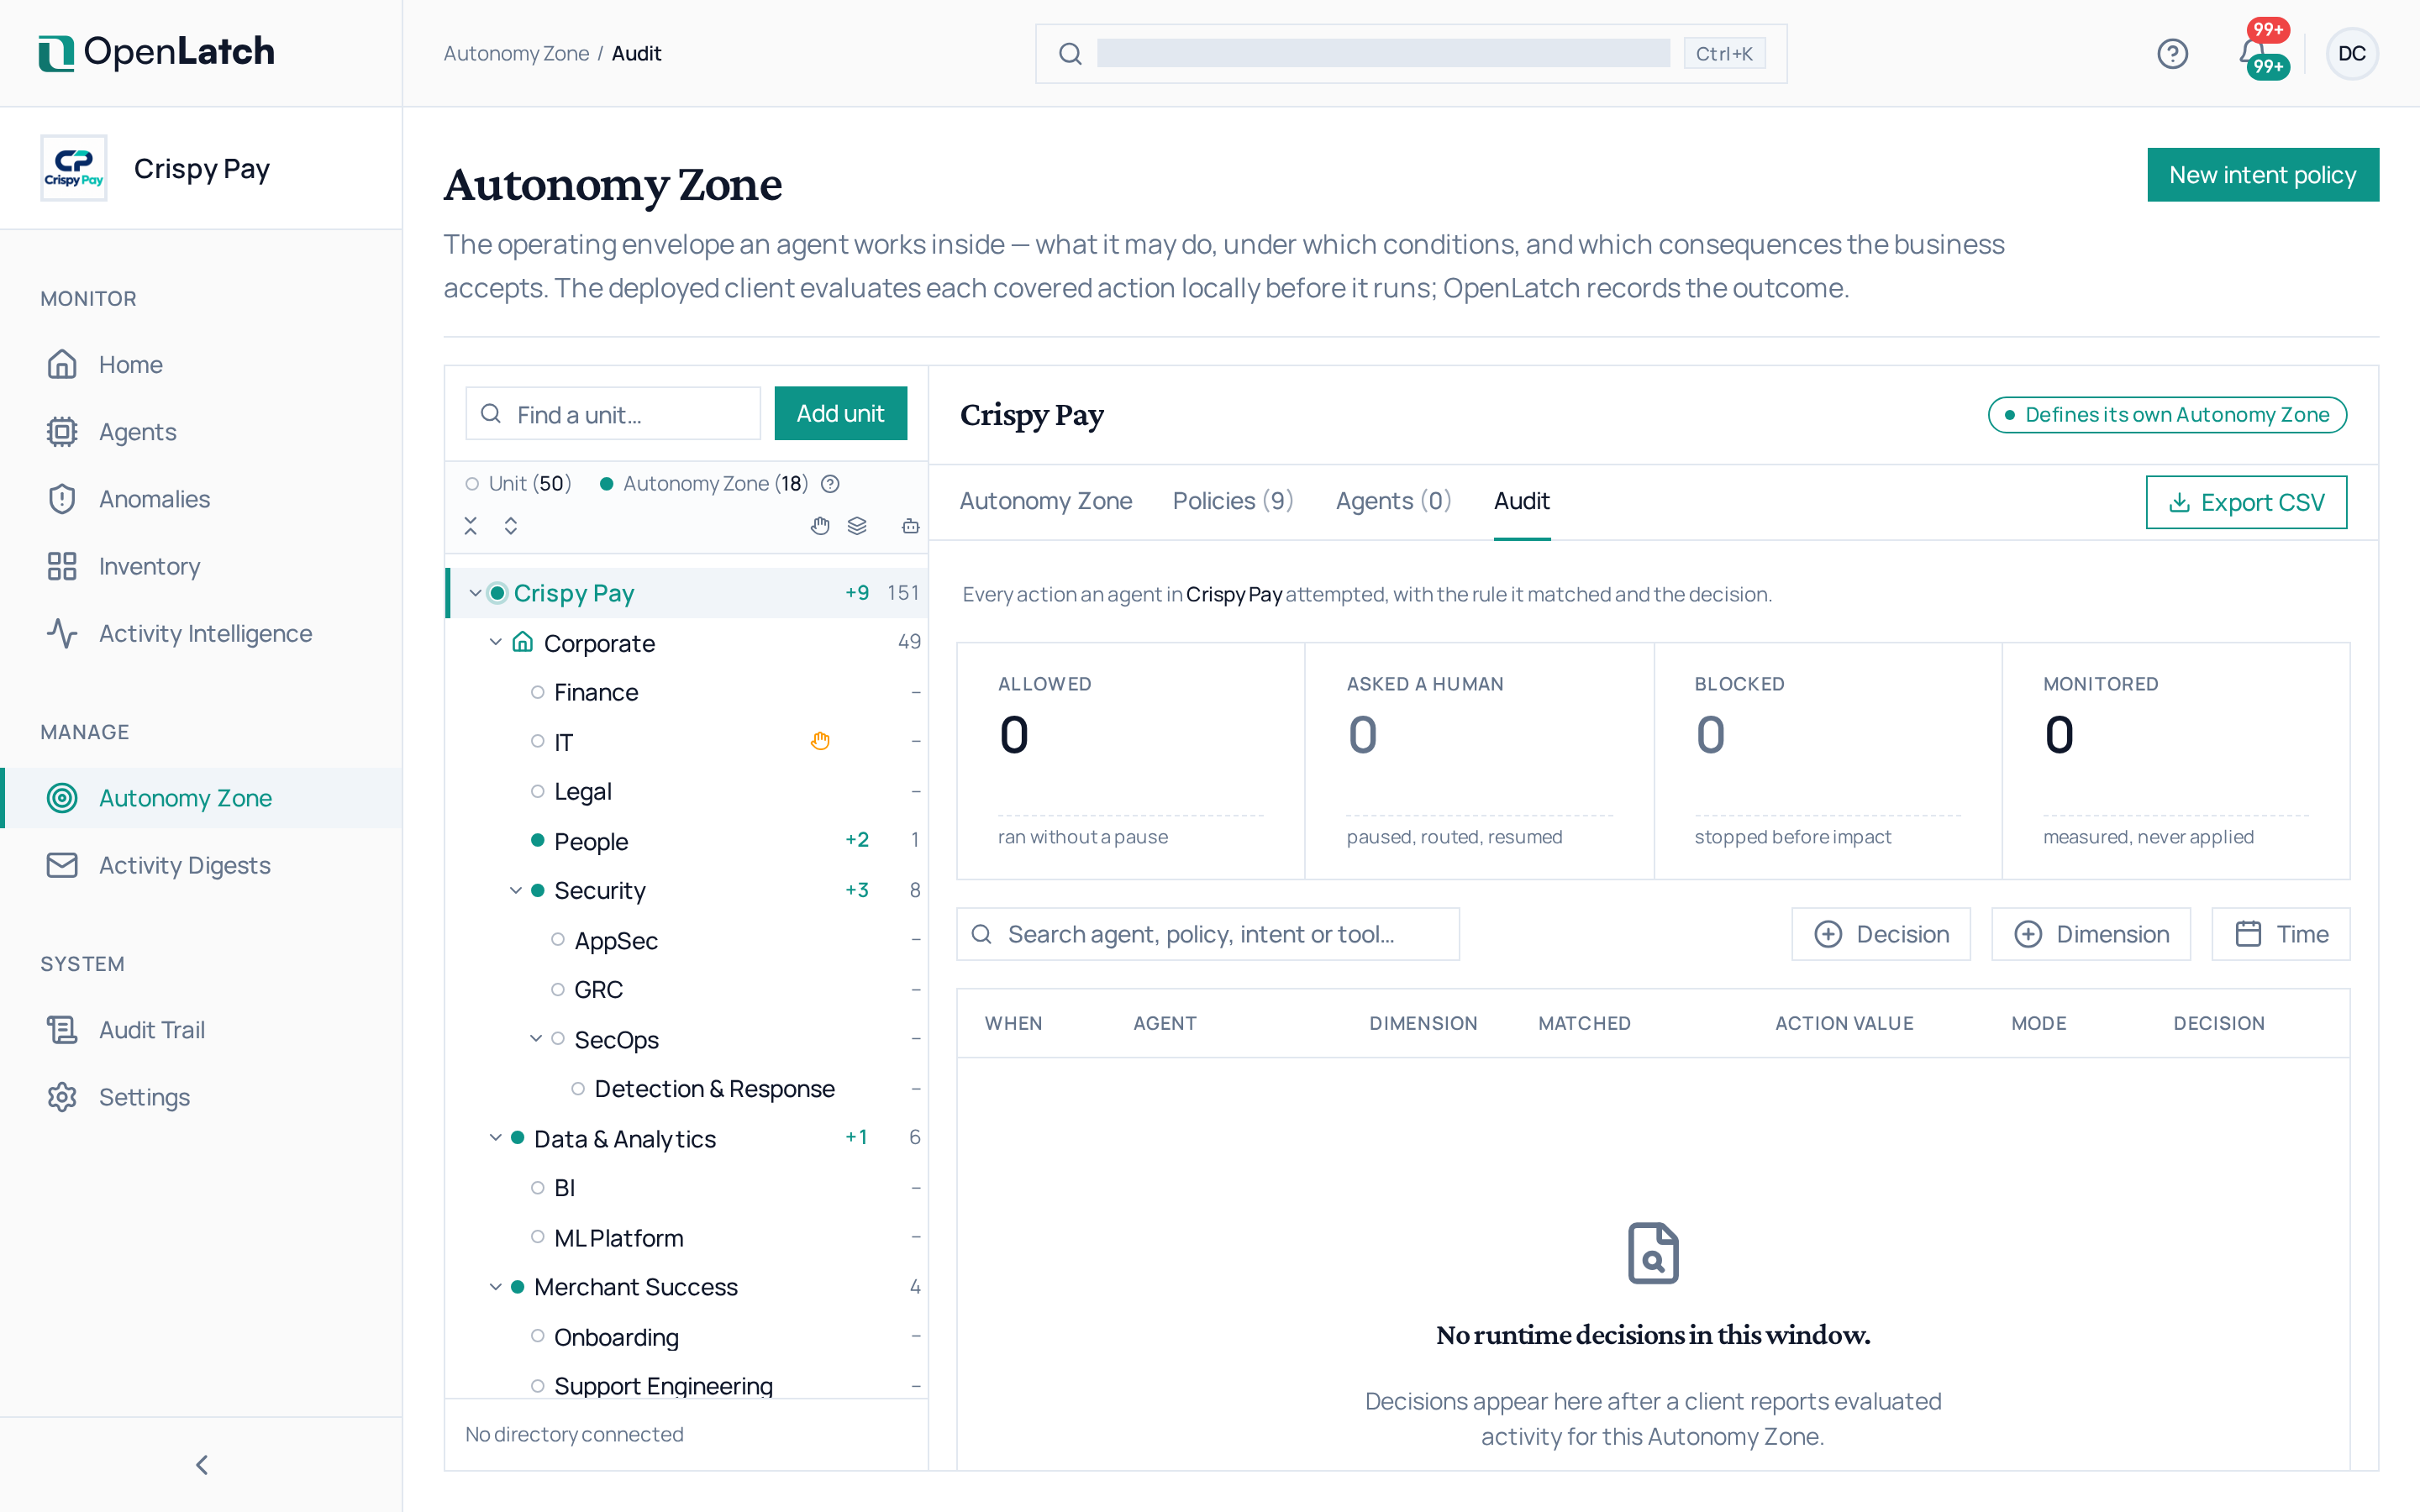The width and height of the screenshot is (2420, 1512).
Task: Click New intent policy button
Action: (2262, 175)
